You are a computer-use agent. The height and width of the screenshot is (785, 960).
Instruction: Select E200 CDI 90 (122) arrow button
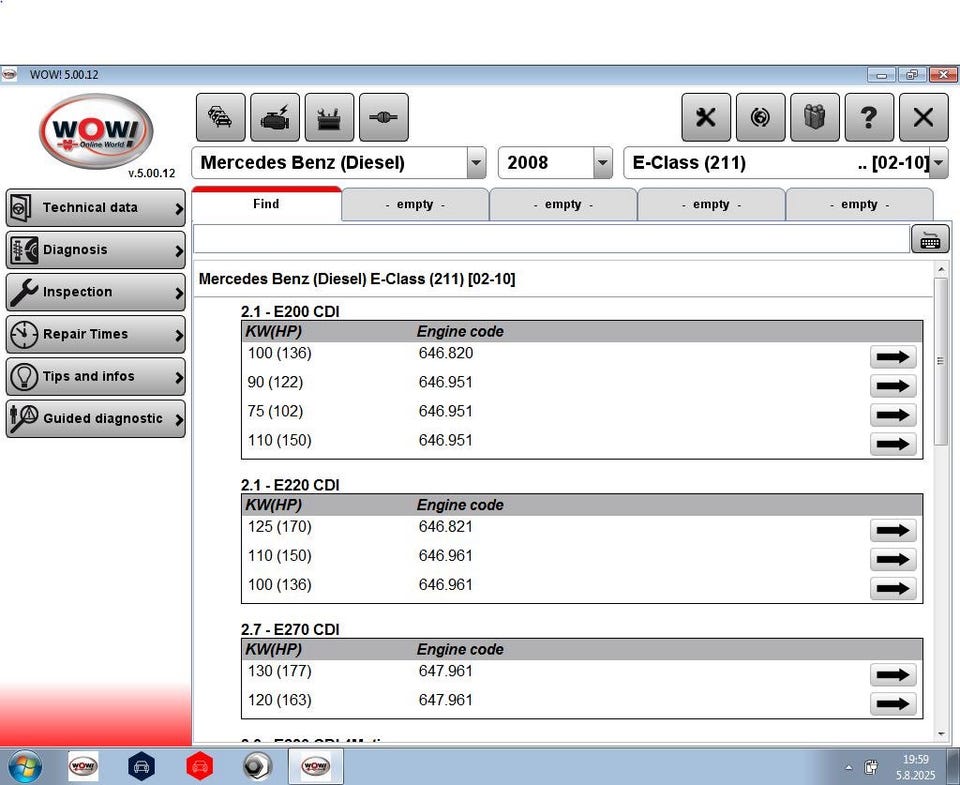pos(893,386)
